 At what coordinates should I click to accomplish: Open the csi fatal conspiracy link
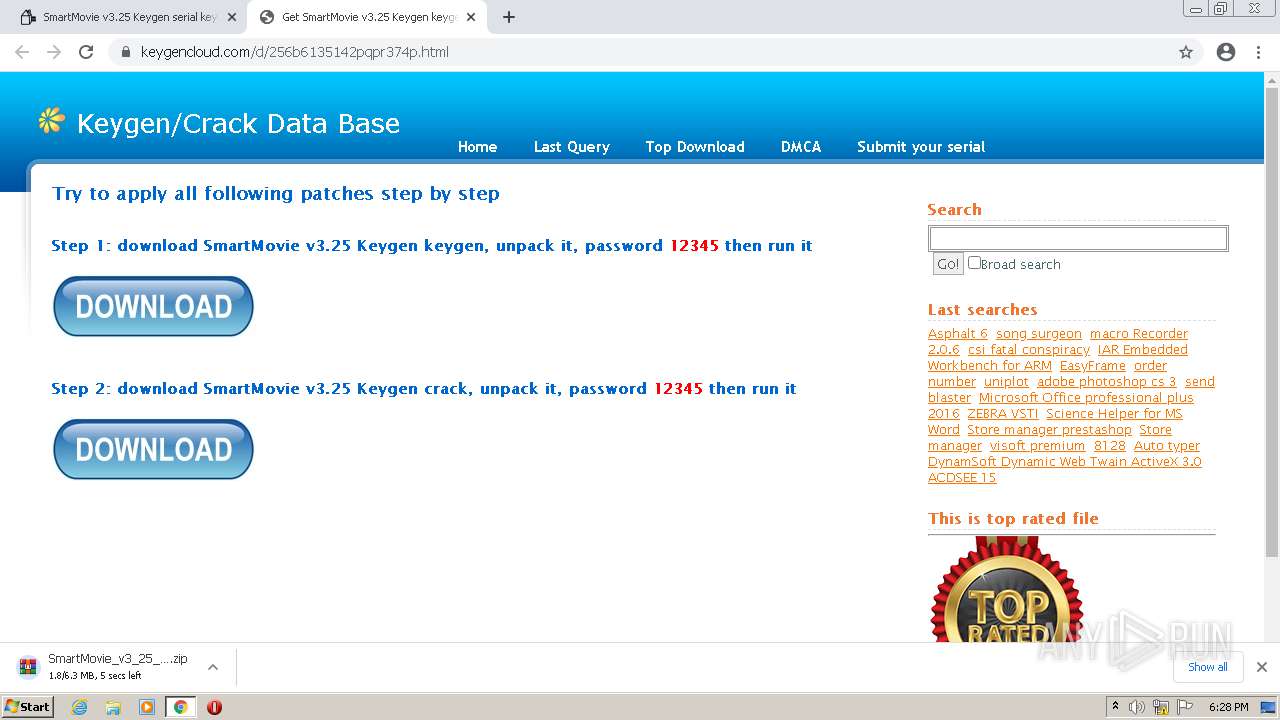[x=1029, y=350]
